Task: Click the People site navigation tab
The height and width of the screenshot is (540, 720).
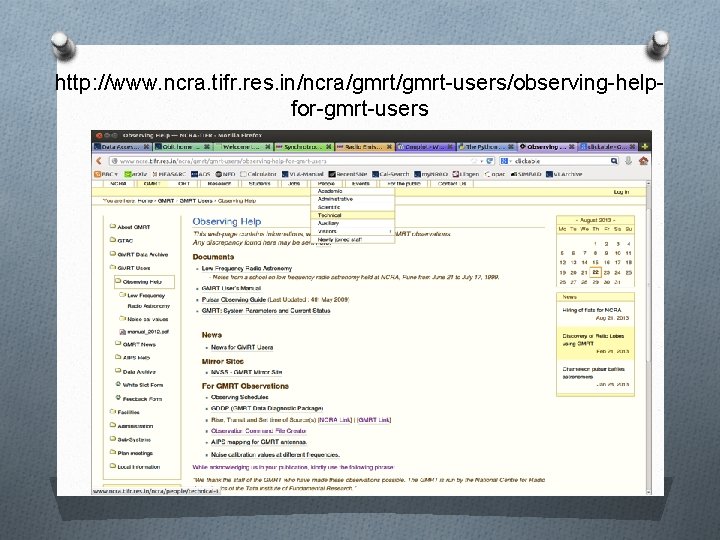Action: [x=326, y=184]
